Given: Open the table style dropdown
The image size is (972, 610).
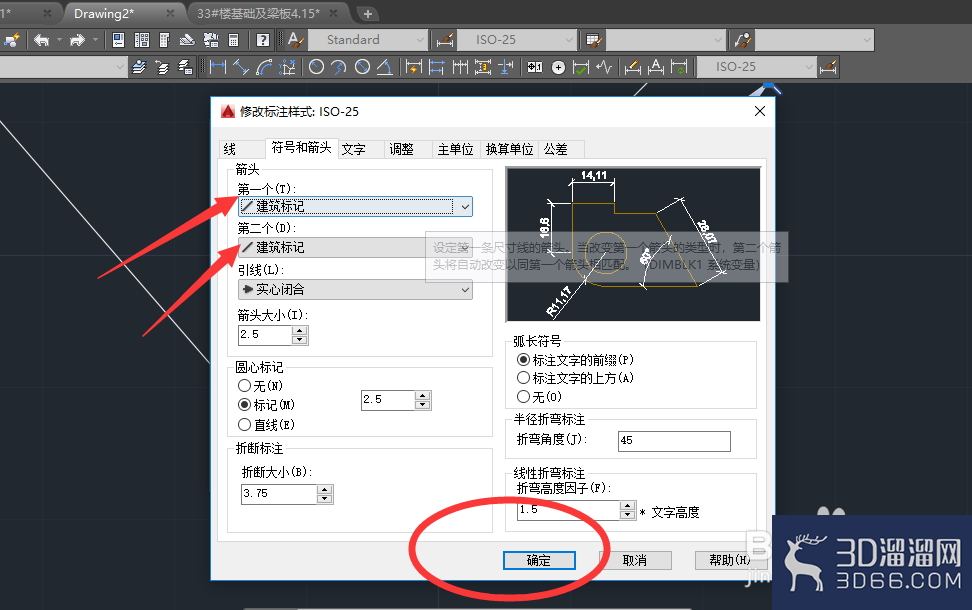Looking at the screenshot, I should (x=666, y=40).
